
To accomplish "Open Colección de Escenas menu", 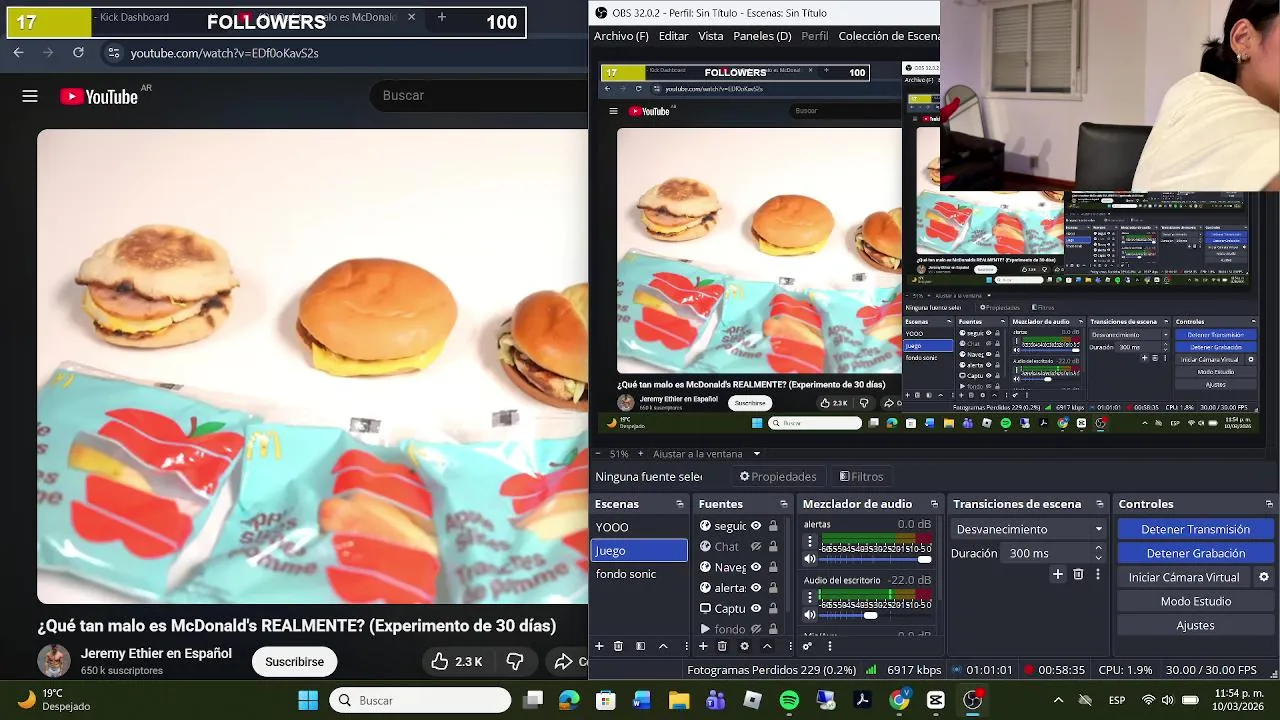I will tap(889, 36).
